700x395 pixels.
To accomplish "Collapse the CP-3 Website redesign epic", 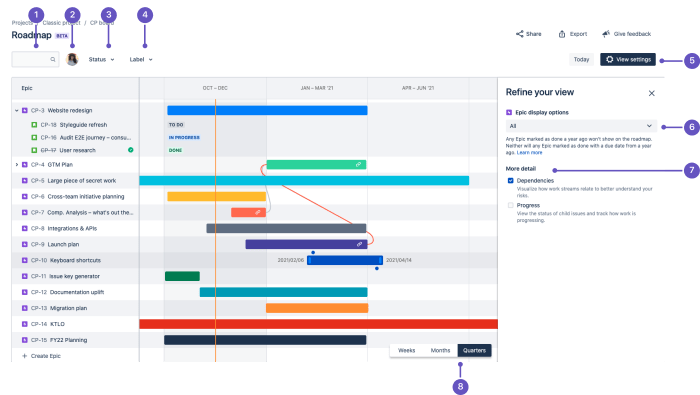I will coord(17,110).
